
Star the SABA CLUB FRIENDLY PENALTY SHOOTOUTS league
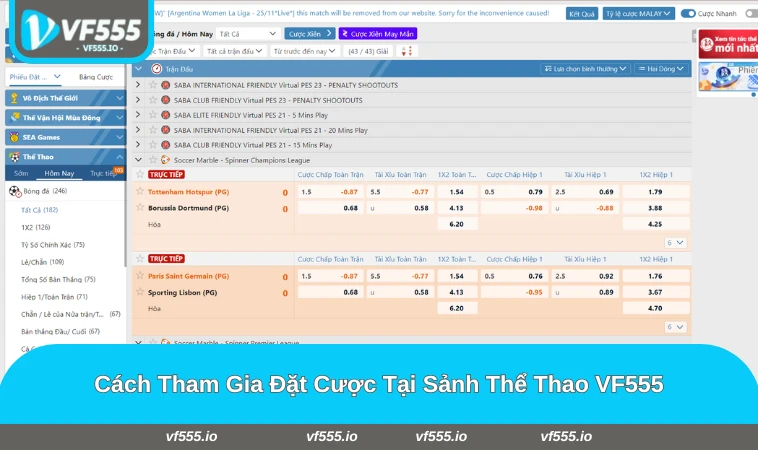pos(153,100)
